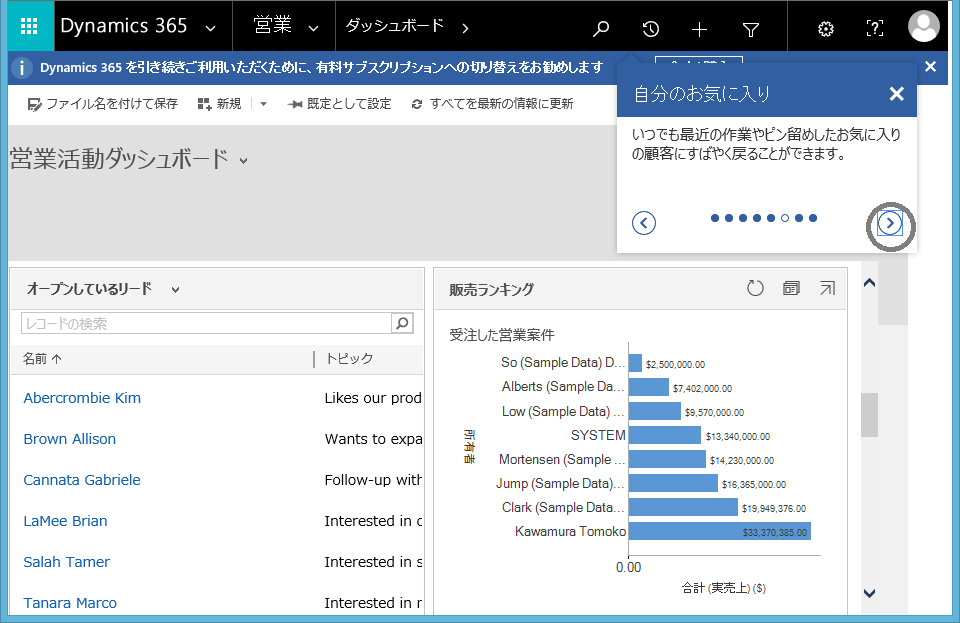The width and height of the screenshot is (960, 623).
Task: Click the dashboard scroll down arrow
Action: [869, 592]
